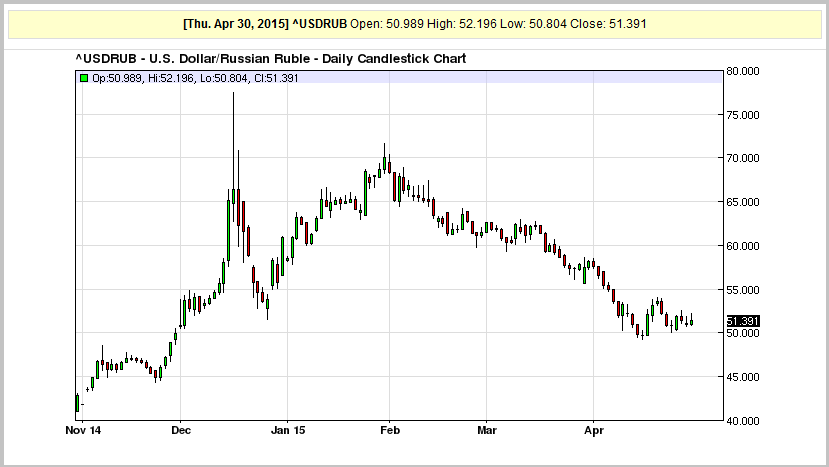The height and width of the screenshot is (467, 829).
Task: Click the 55.000 price axis label
Action: tap(743, 290)
